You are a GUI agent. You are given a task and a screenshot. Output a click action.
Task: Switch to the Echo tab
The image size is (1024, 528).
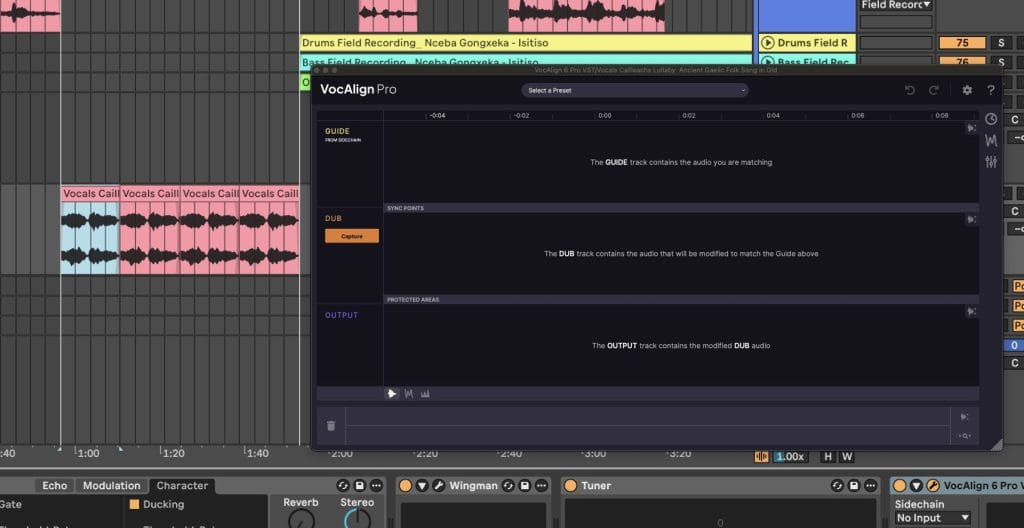[x=55, y=486]
